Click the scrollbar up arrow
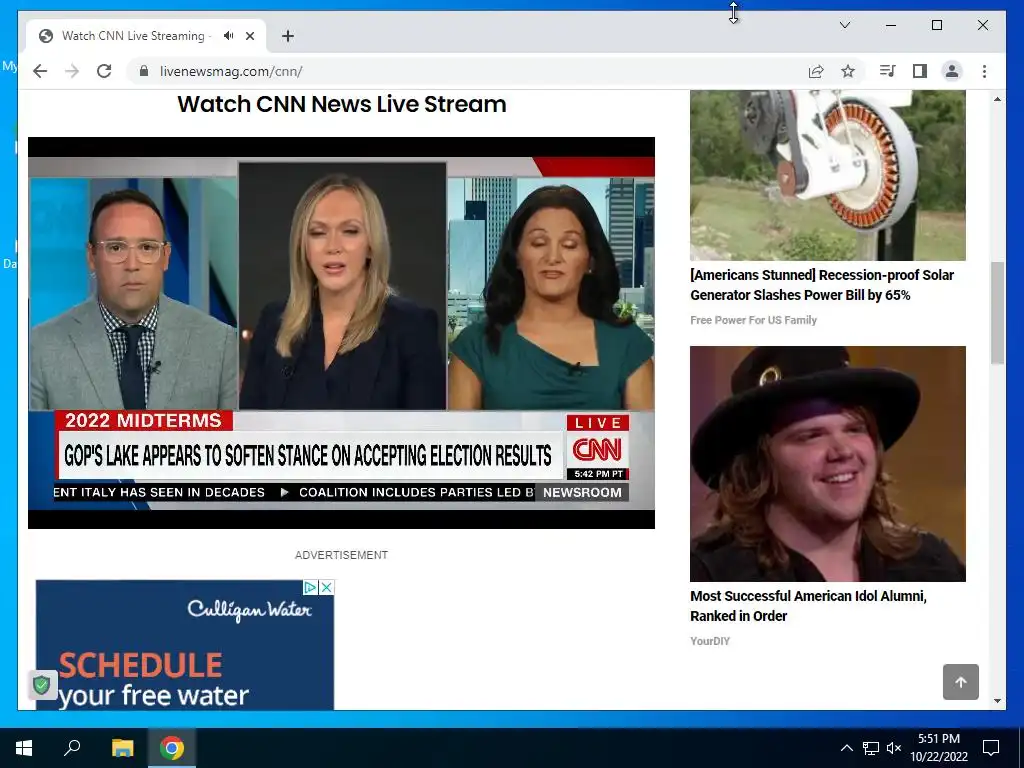The height and width of the screenshot is (768, 1024). (x=997, y=99)
